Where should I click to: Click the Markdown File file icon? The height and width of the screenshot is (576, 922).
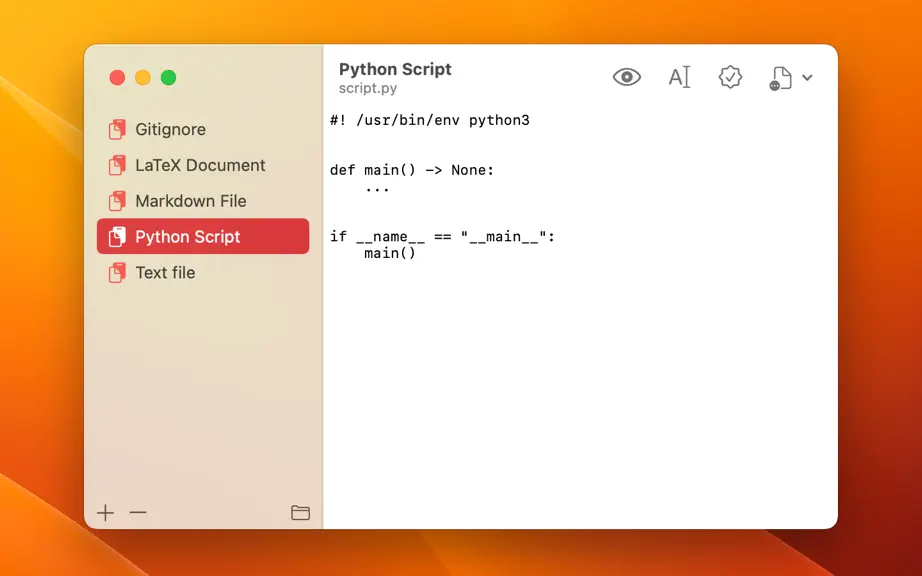click(x=117, y=201)
